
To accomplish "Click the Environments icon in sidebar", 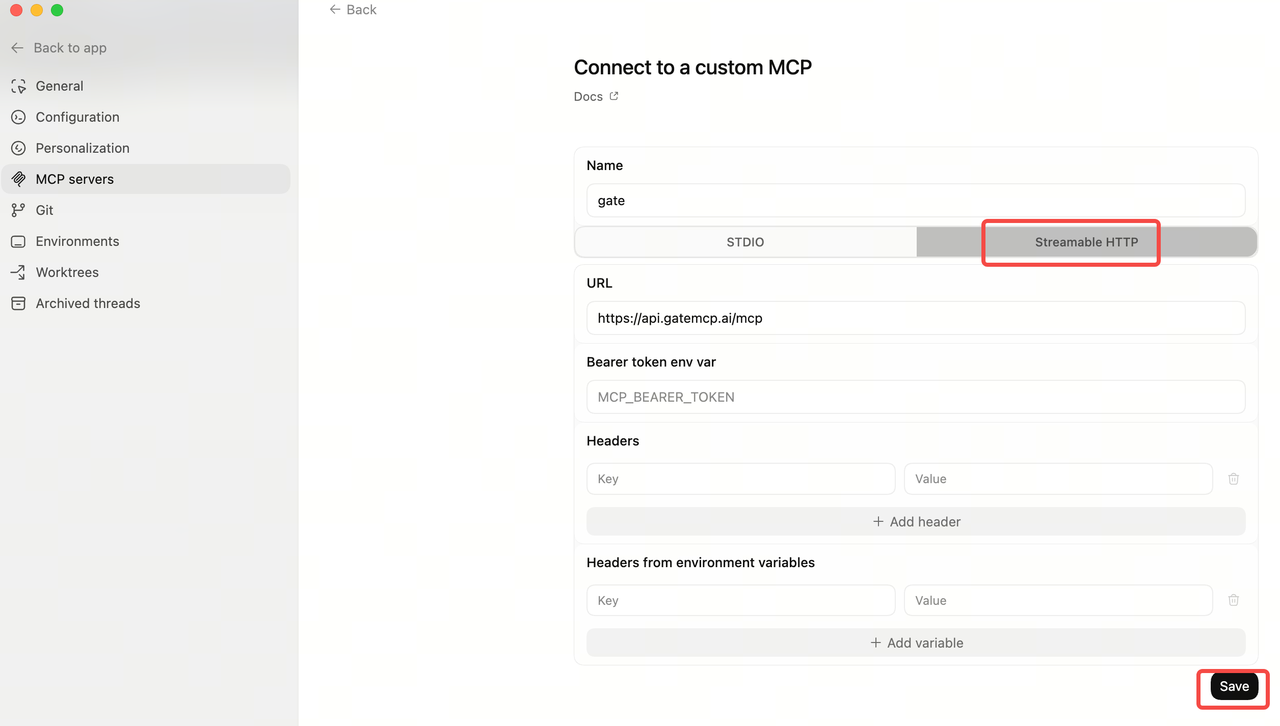I will tap(18, 241).
